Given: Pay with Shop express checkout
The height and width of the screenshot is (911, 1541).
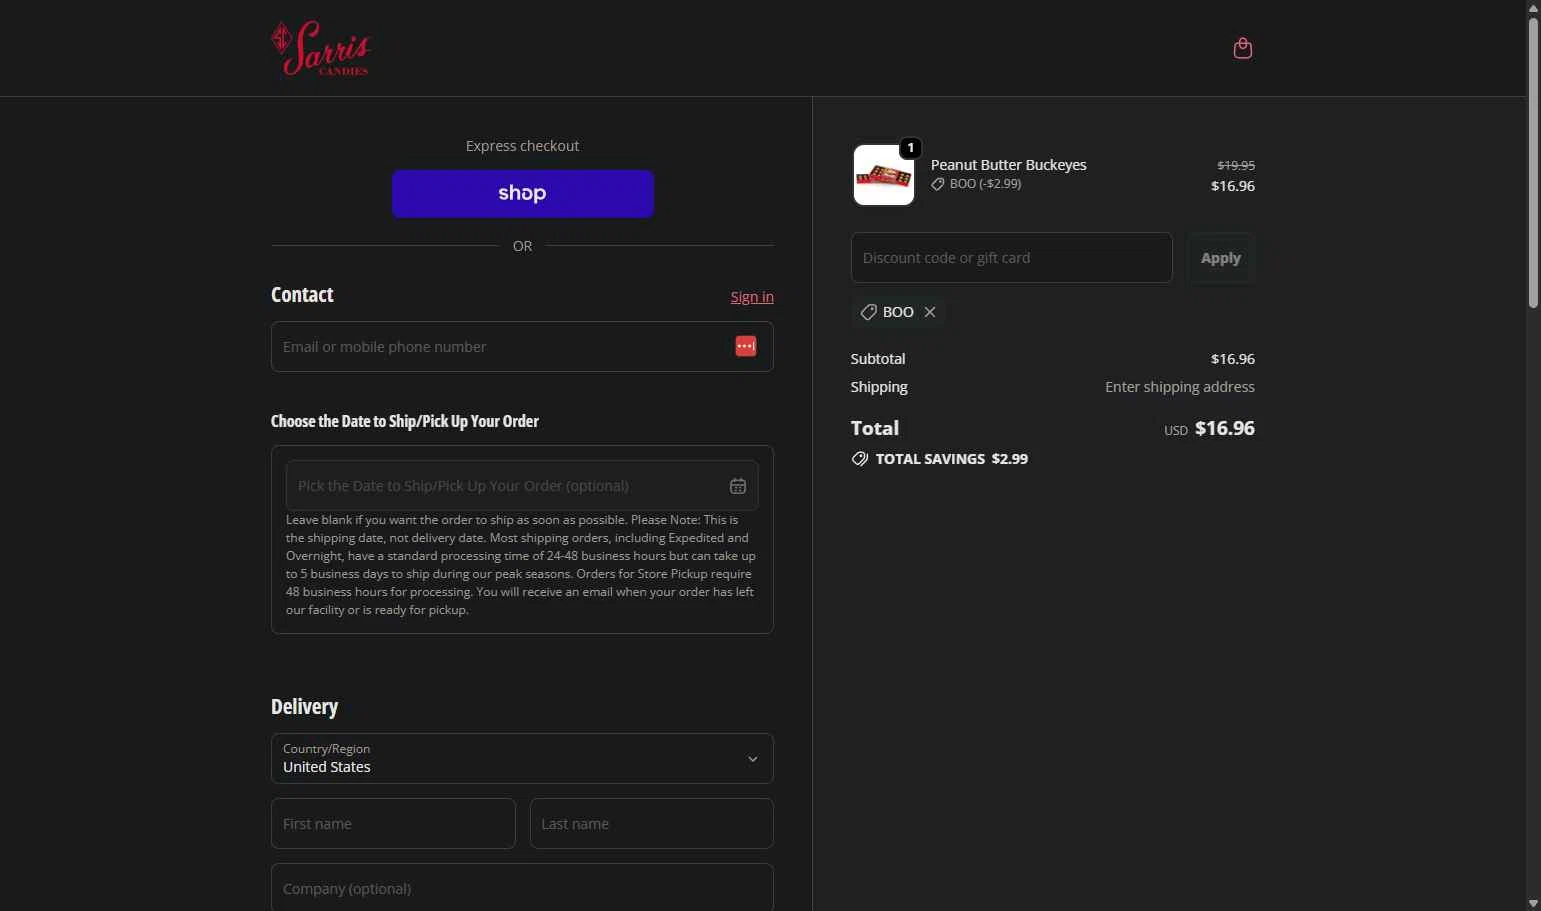Looking at the screenshot, I should pyautogui.click(x=523, y=193).
